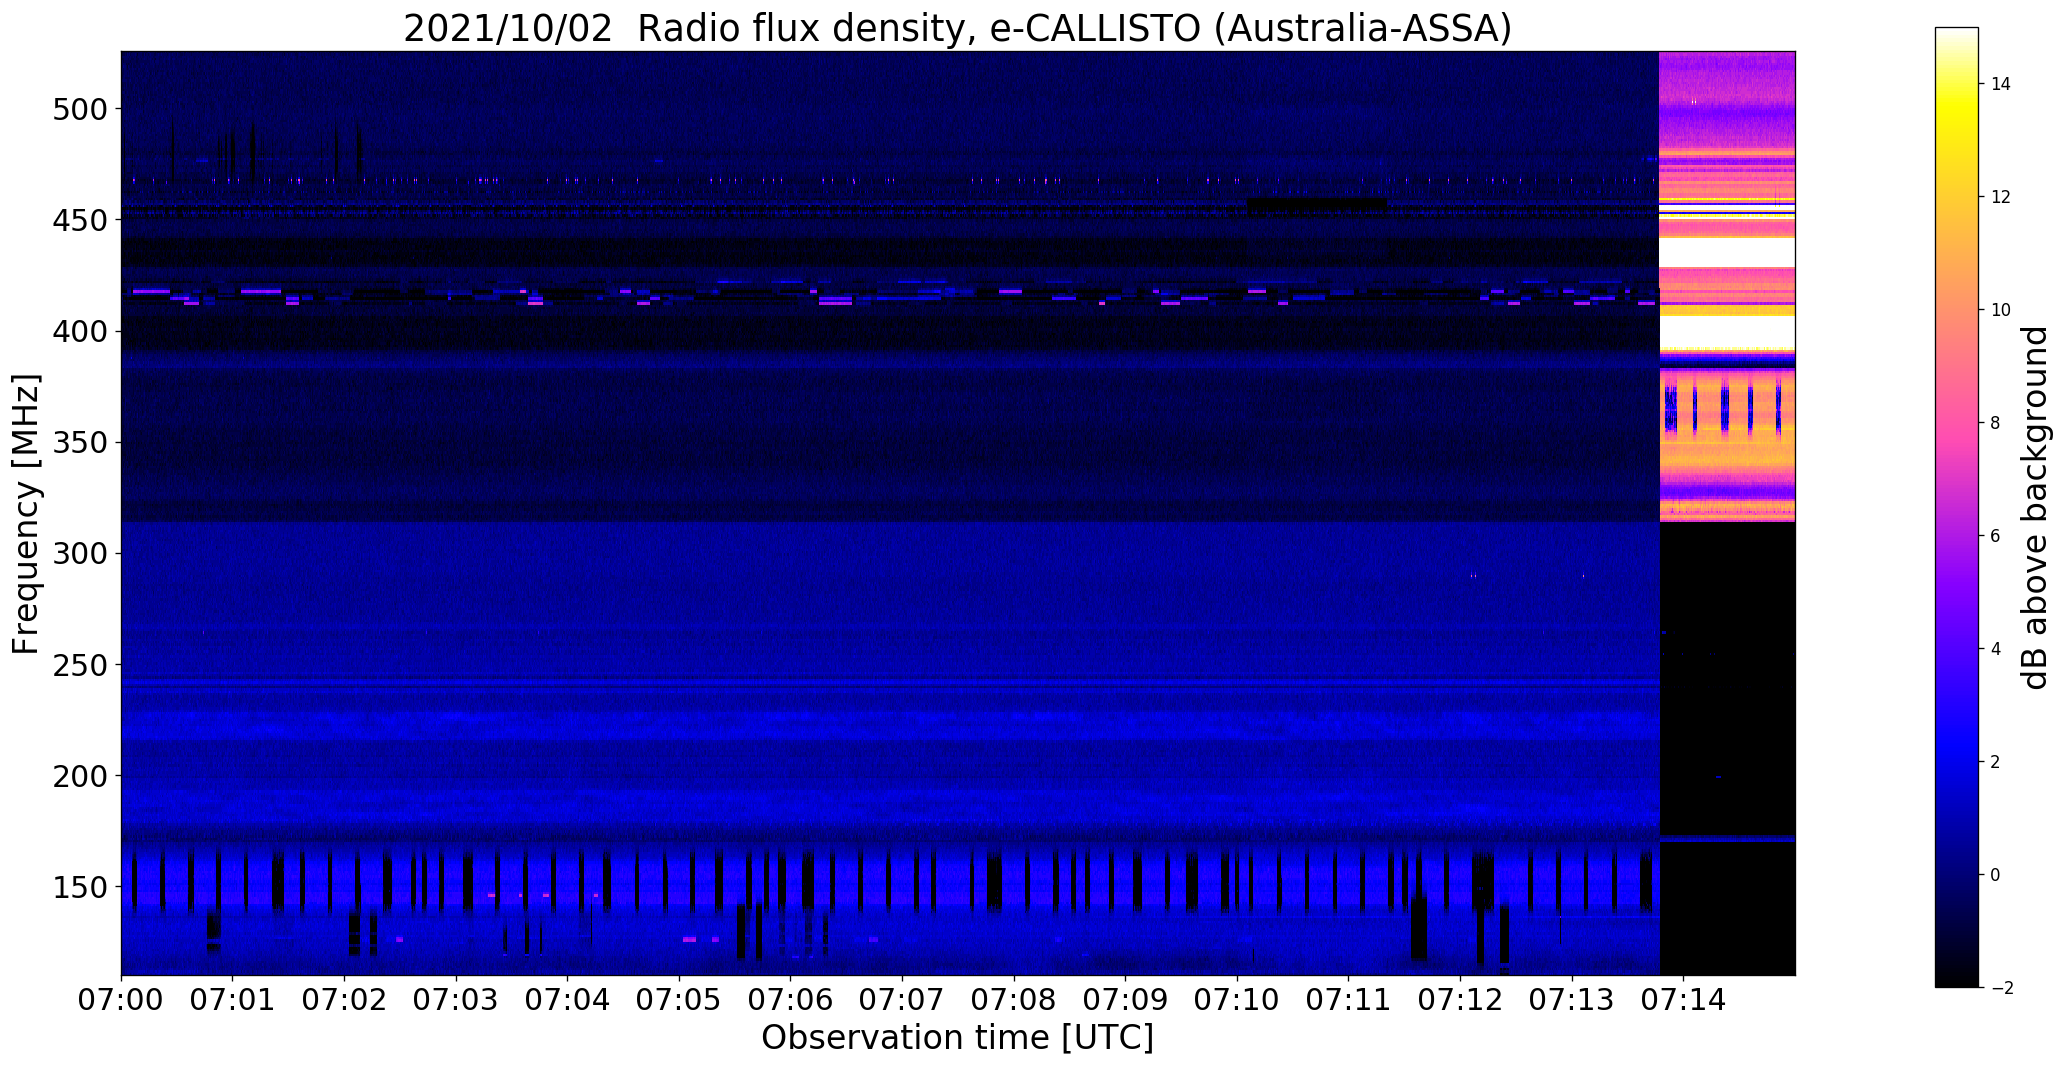Click the yellow region of the colorbar near 13
2066x1067 pixels.
click(1957, 140)
